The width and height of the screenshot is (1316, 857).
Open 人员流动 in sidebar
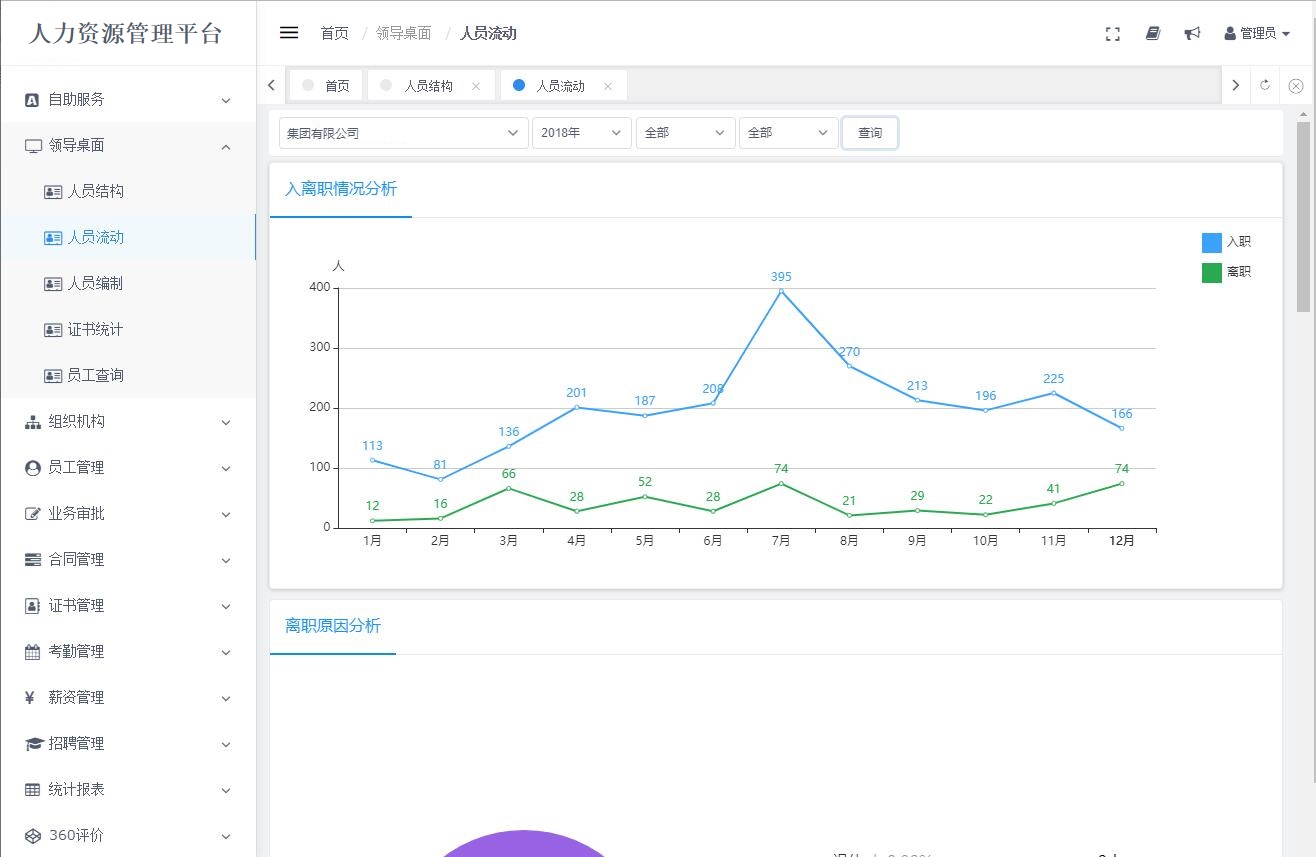128,238
